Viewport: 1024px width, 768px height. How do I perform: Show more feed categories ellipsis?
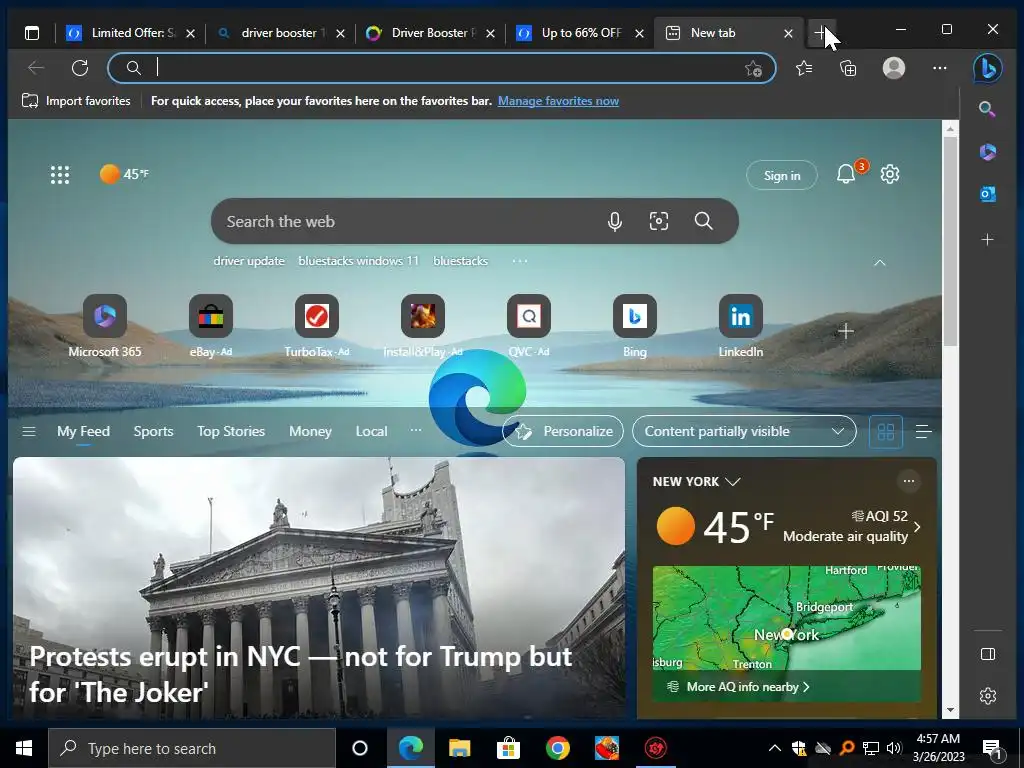[x=415, y=430]
